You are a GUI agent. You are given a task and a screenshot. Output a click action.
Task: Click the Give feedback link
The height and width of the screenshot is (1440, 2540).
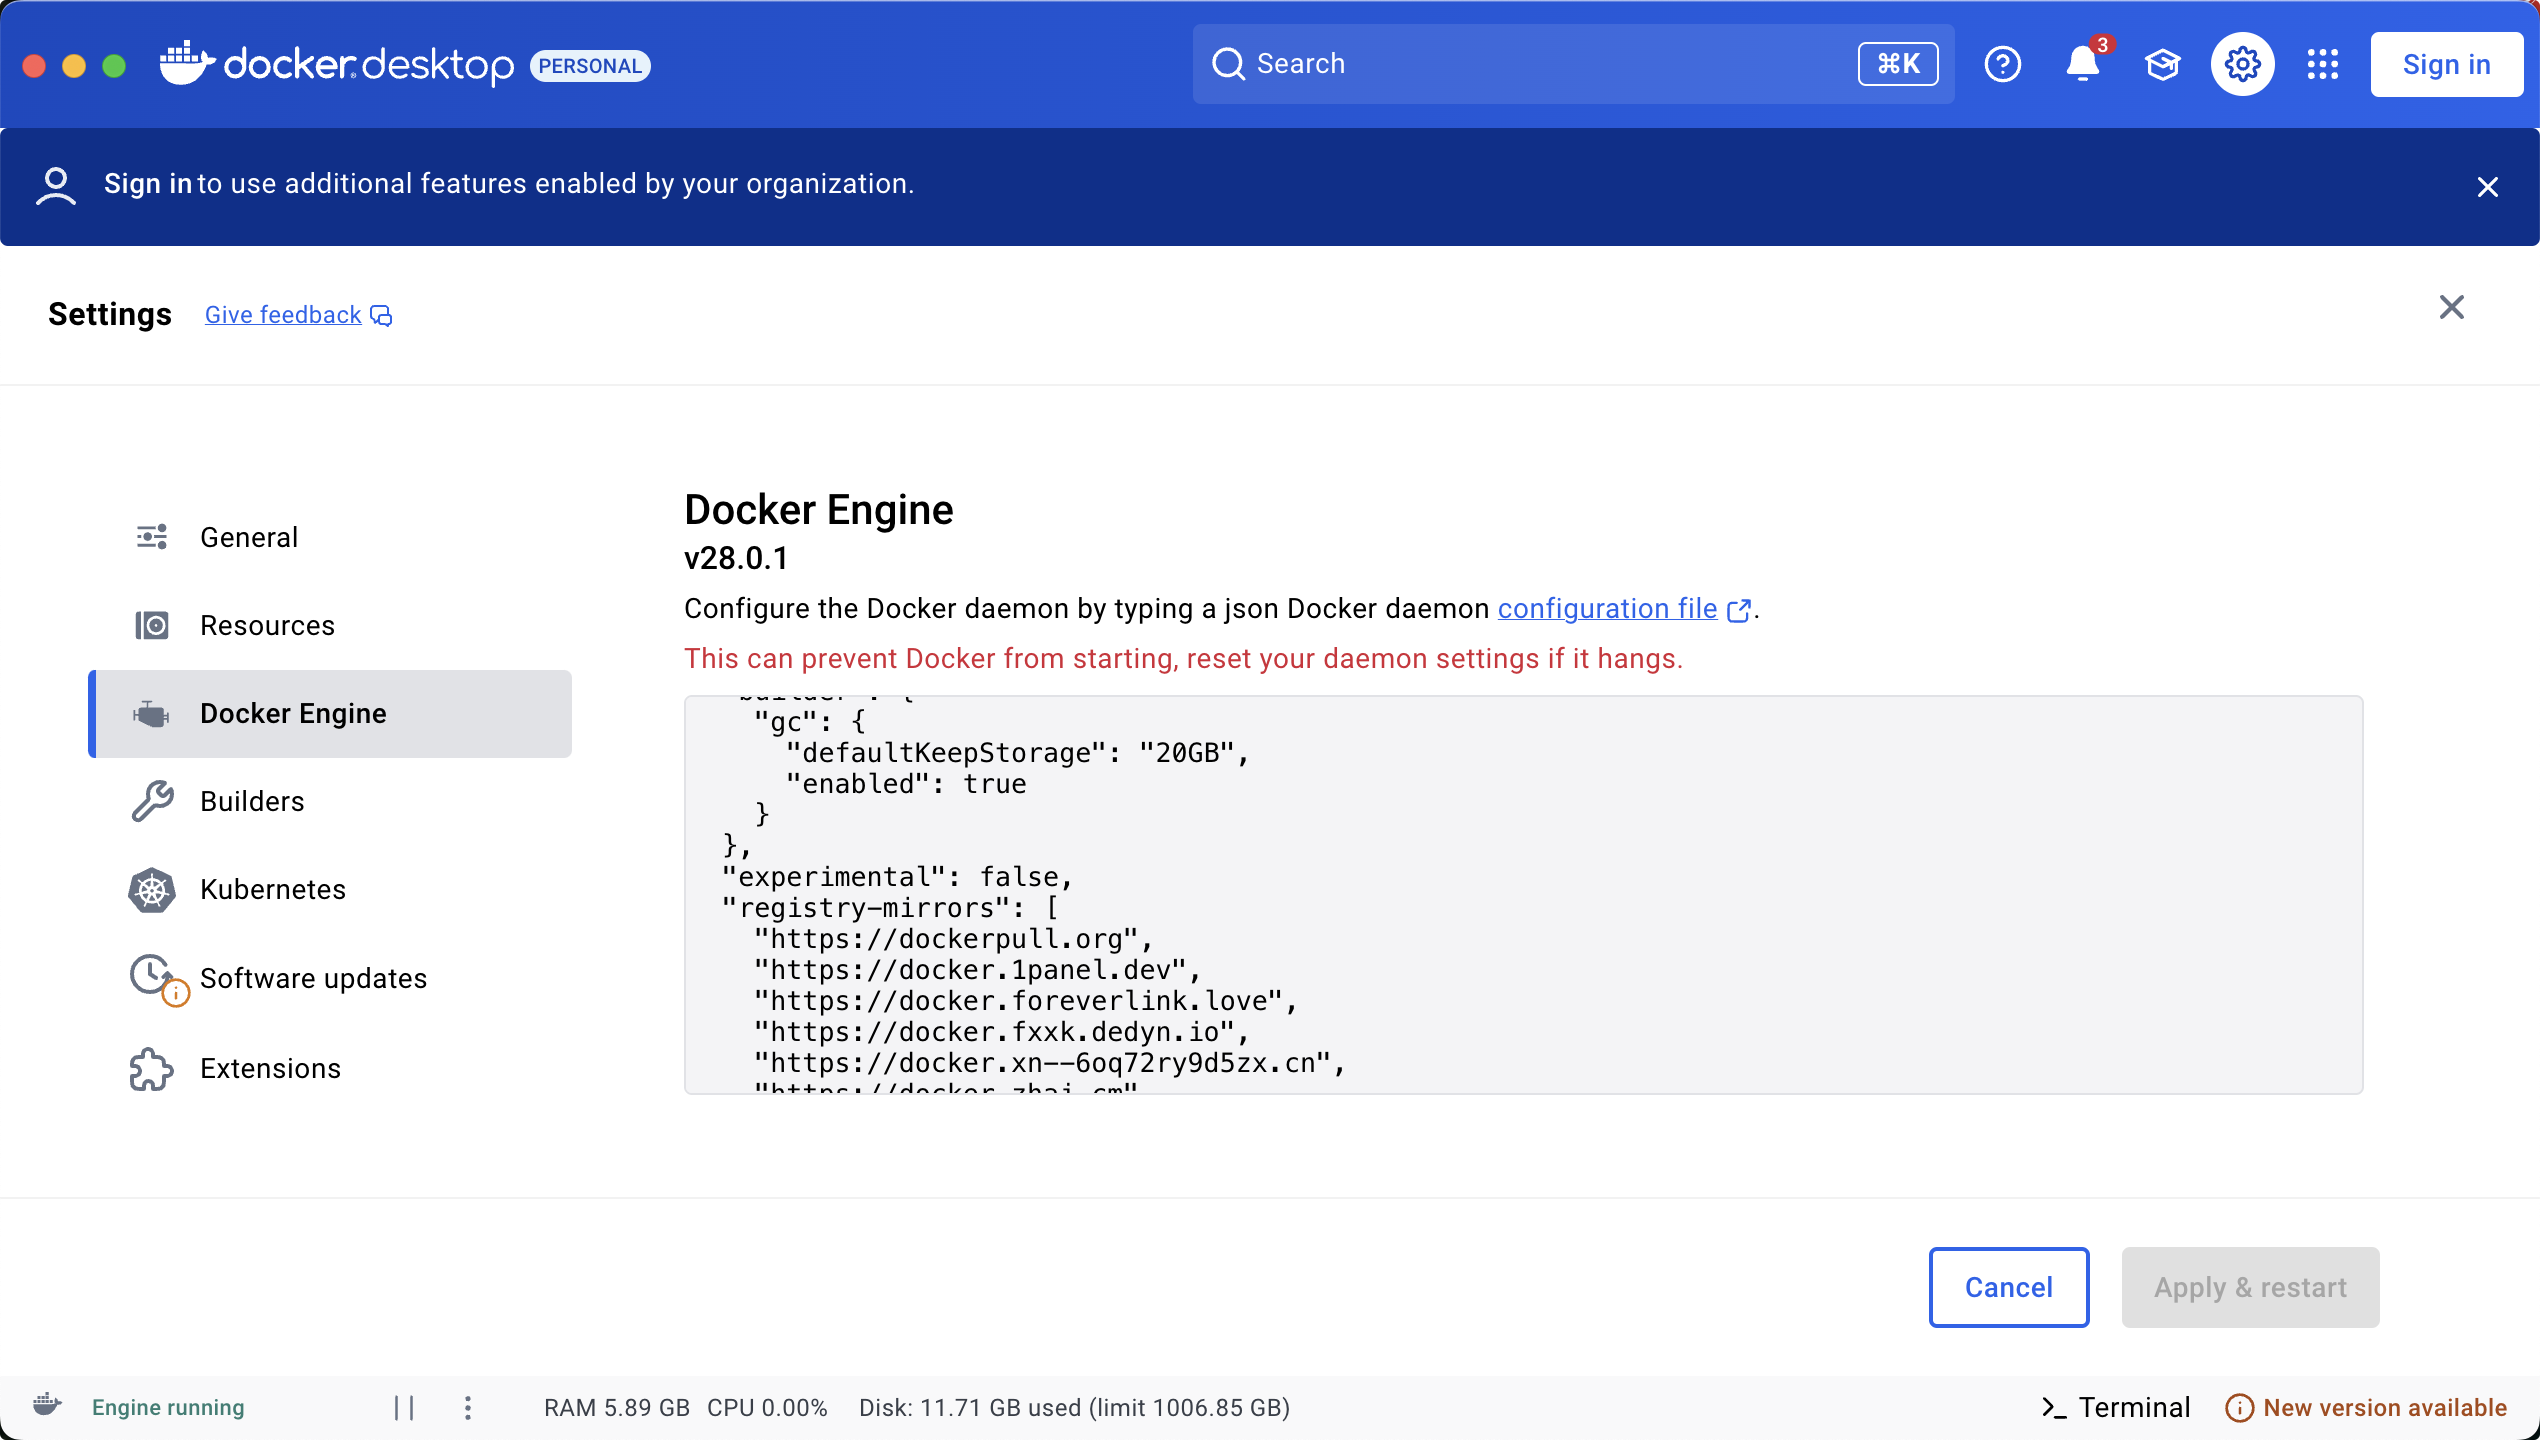coord(283,315)
